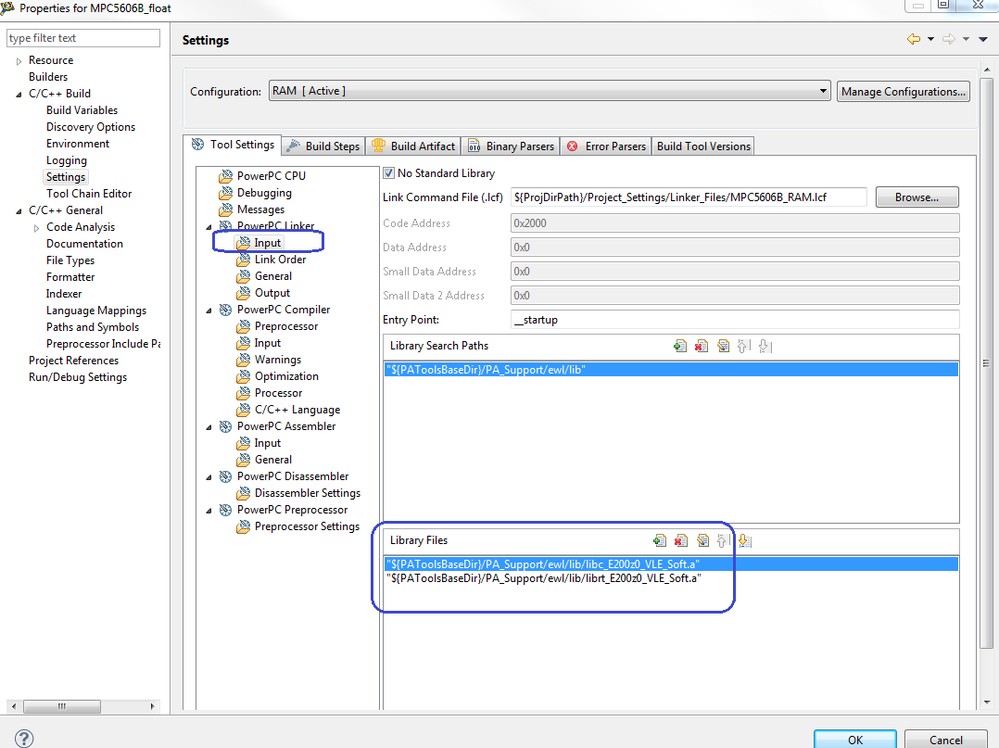Image resolution: width=999 pixels, height=748 pixels.
Task: Delete selected library file entry
Action: (681, 541)
